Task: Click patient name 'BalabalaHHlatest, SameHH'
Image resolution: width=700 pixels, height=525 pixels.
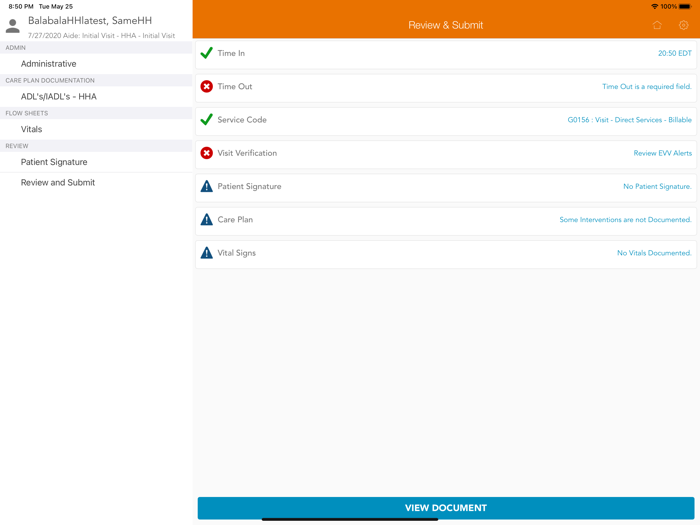Action: coord(90,21)
